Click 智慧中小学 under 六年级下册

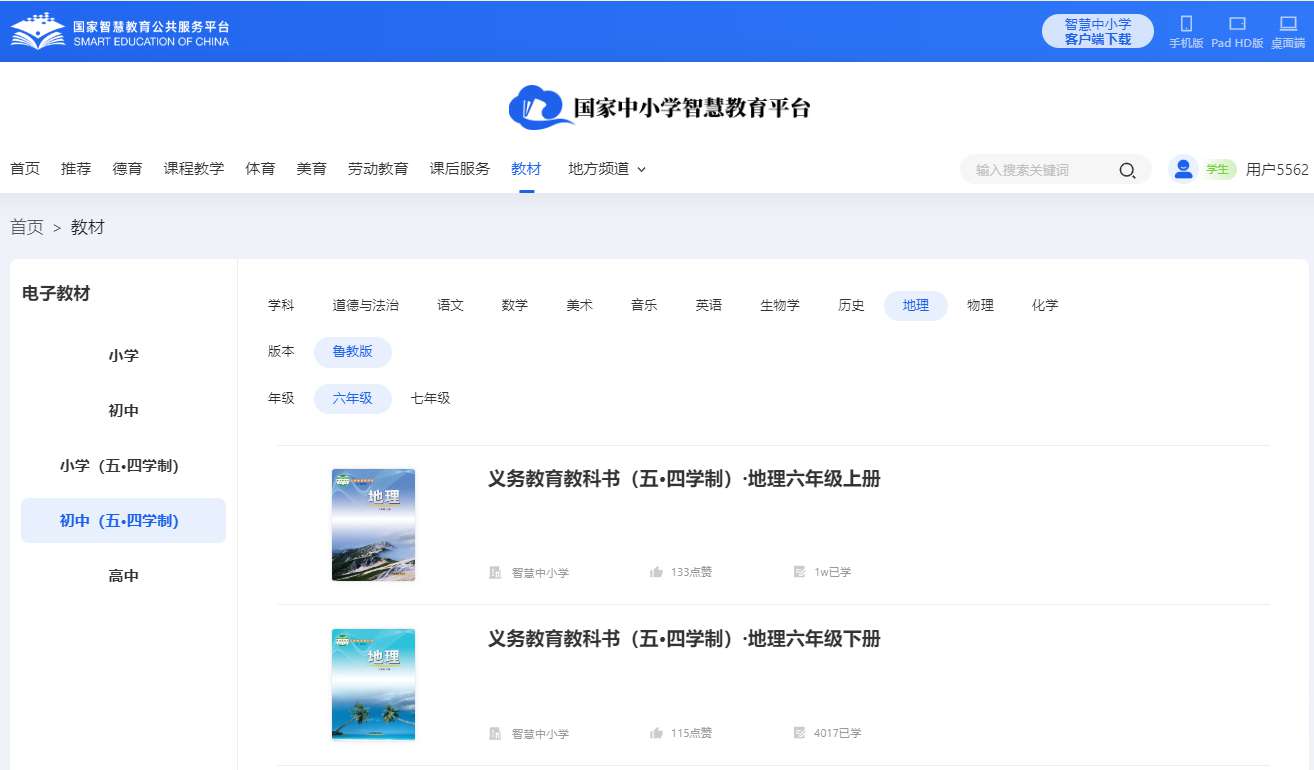[540, 734]
